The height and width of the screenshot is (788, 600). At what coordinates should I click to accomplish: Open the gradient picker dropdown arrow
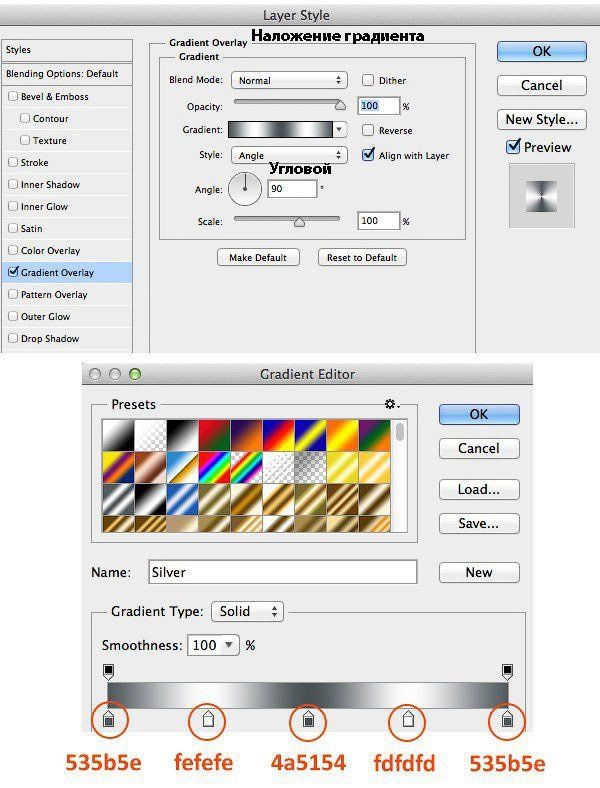pos(340,130)
